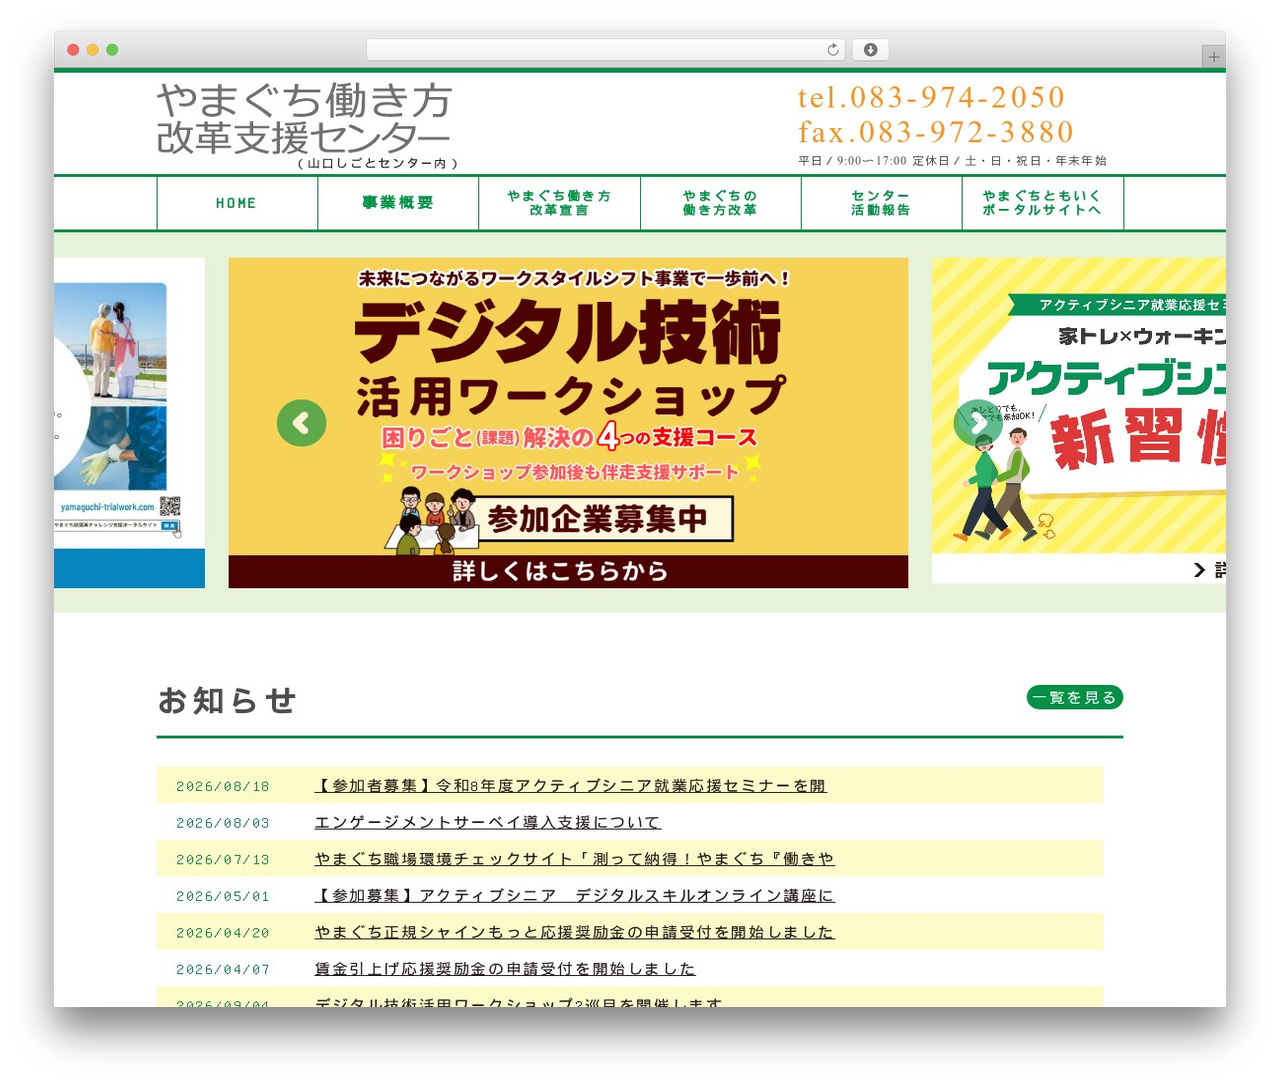
Task: Click the お知らせ section heading
Action: pyautogui.click(x=227, y=700)
